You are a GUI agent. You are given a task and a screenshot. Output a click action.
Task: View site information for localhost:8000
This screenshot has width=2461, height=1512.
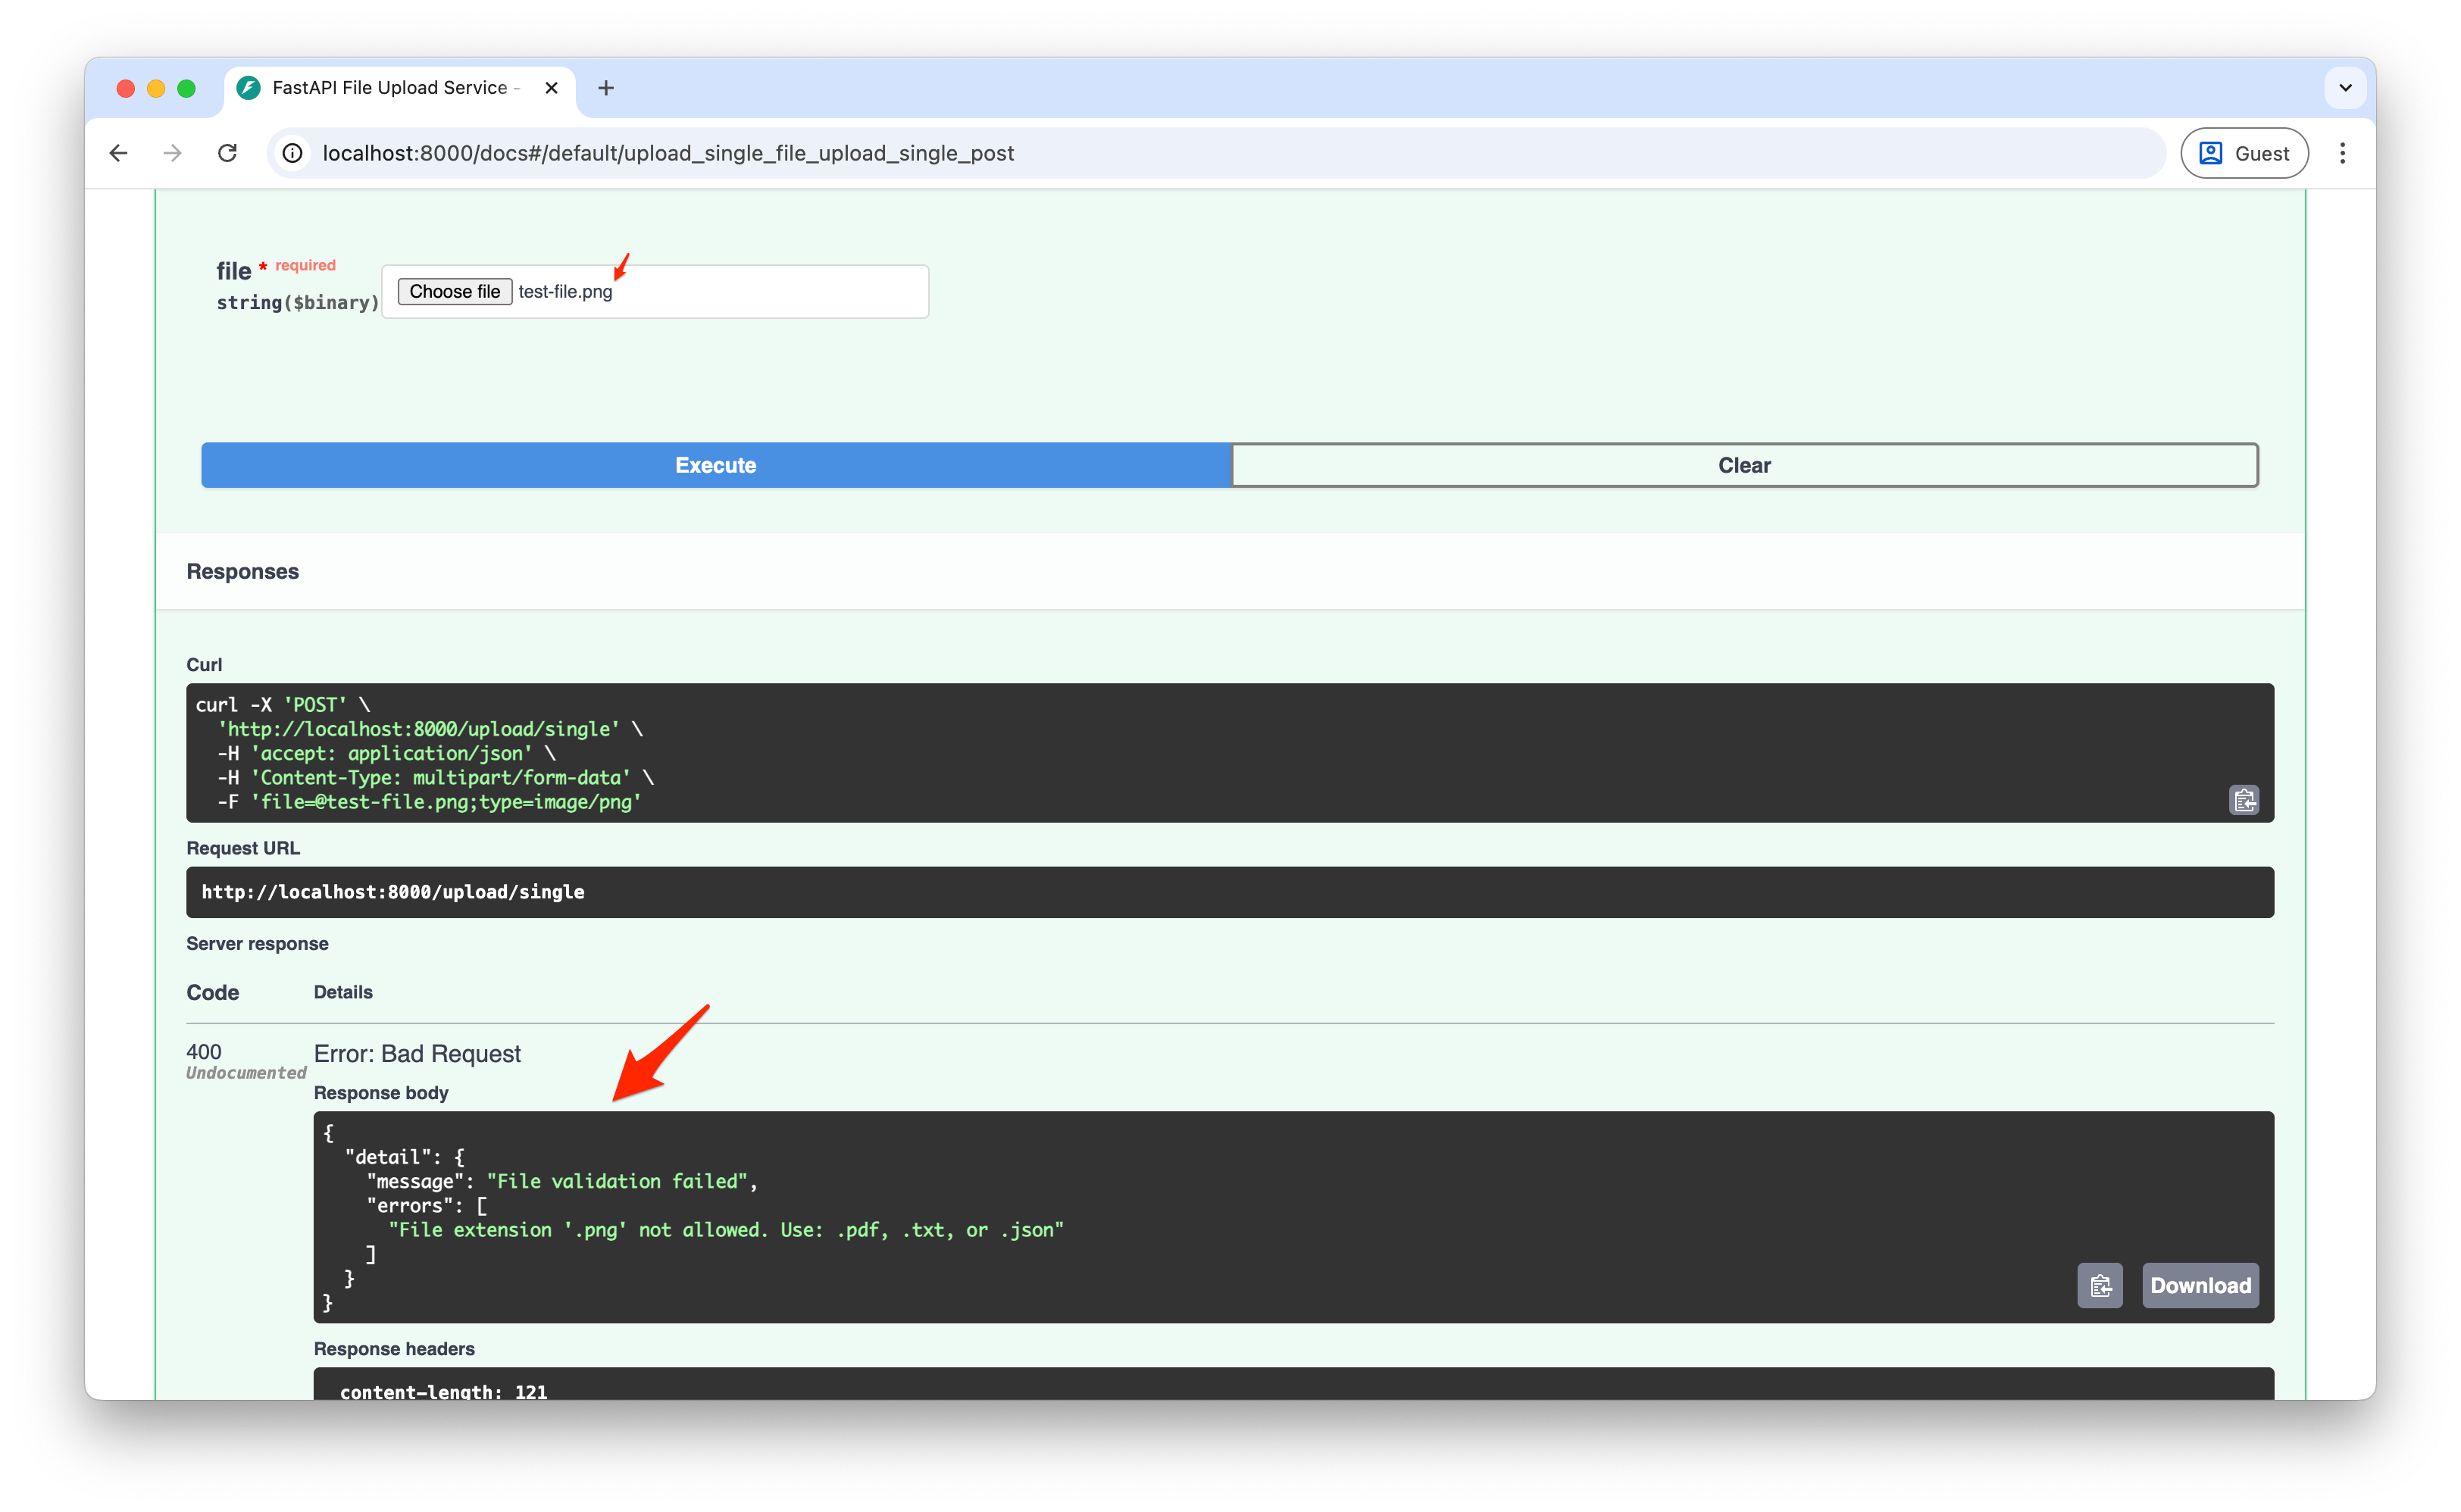(x=291, y=153)
